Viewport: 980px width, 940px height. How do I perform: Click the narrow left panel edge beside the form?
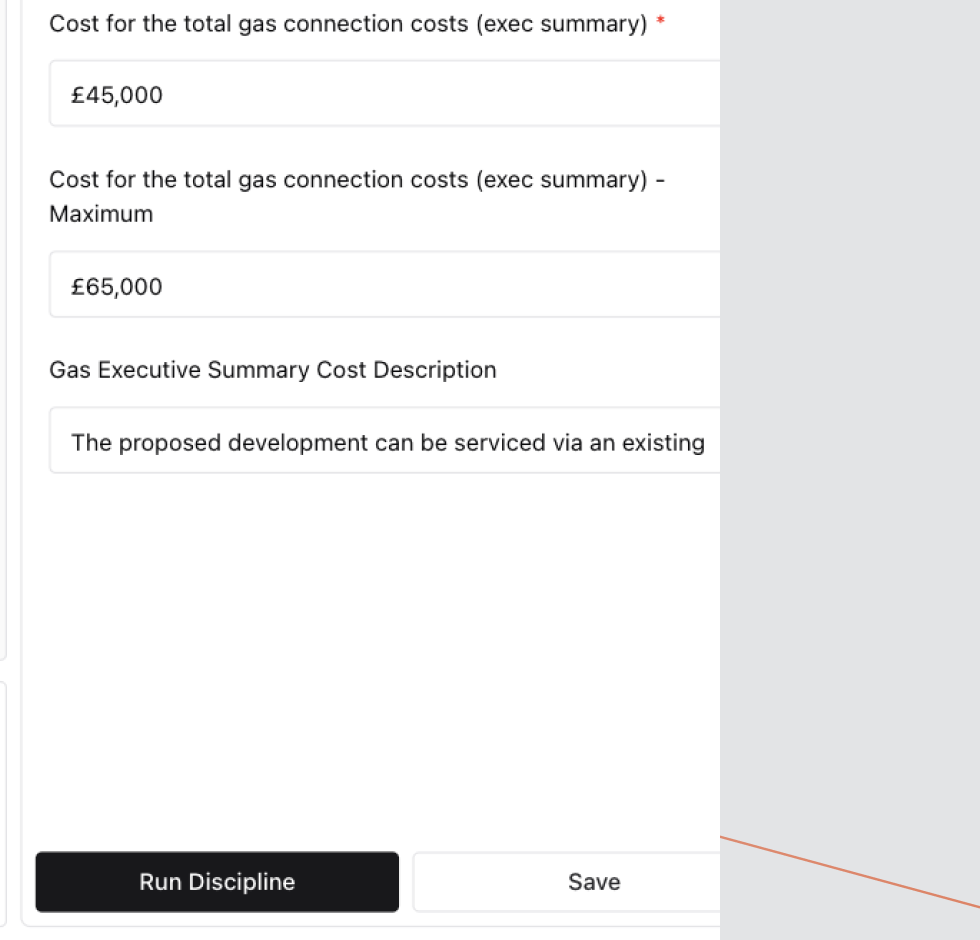click(x=4, y=400)
